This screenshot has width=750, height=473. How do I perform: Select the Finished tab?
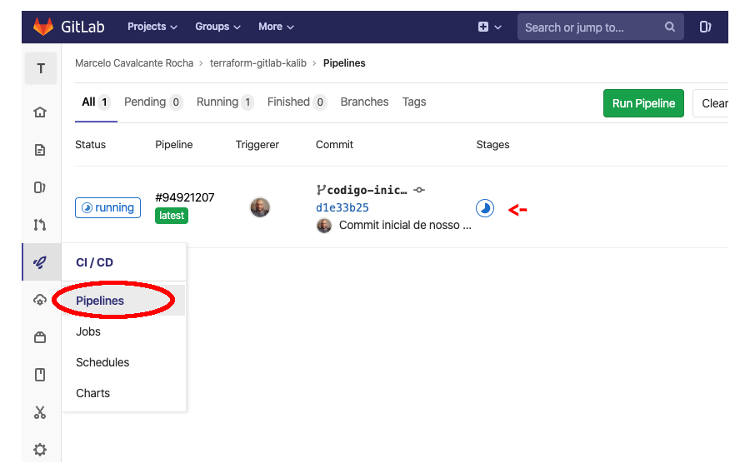click(297, 102)
